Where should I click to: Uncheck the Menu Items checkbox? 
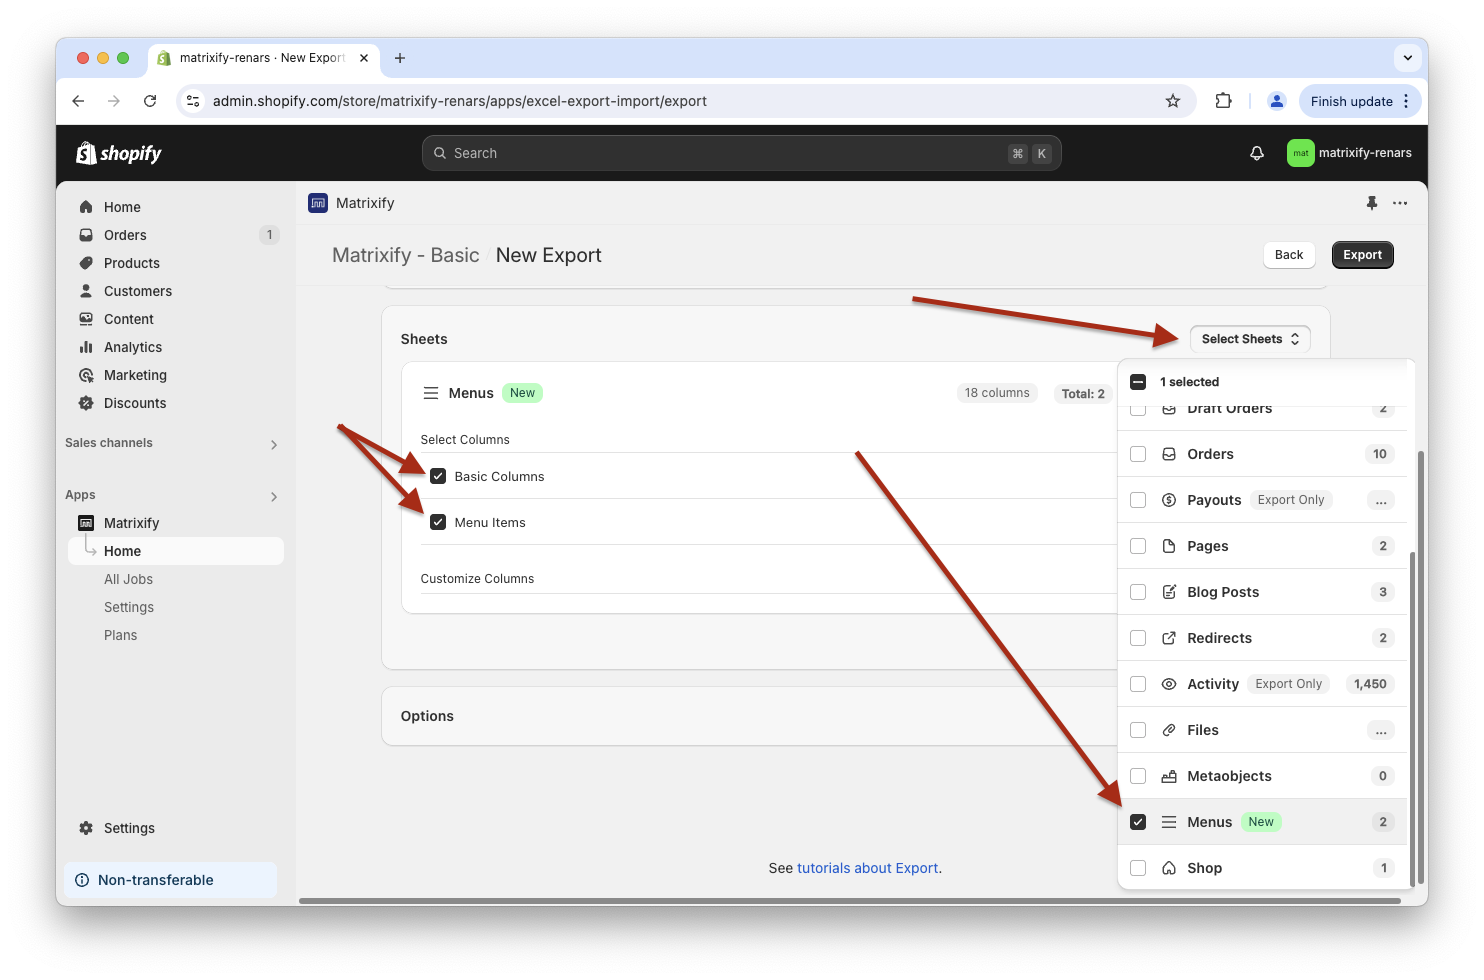pos(438,522)
